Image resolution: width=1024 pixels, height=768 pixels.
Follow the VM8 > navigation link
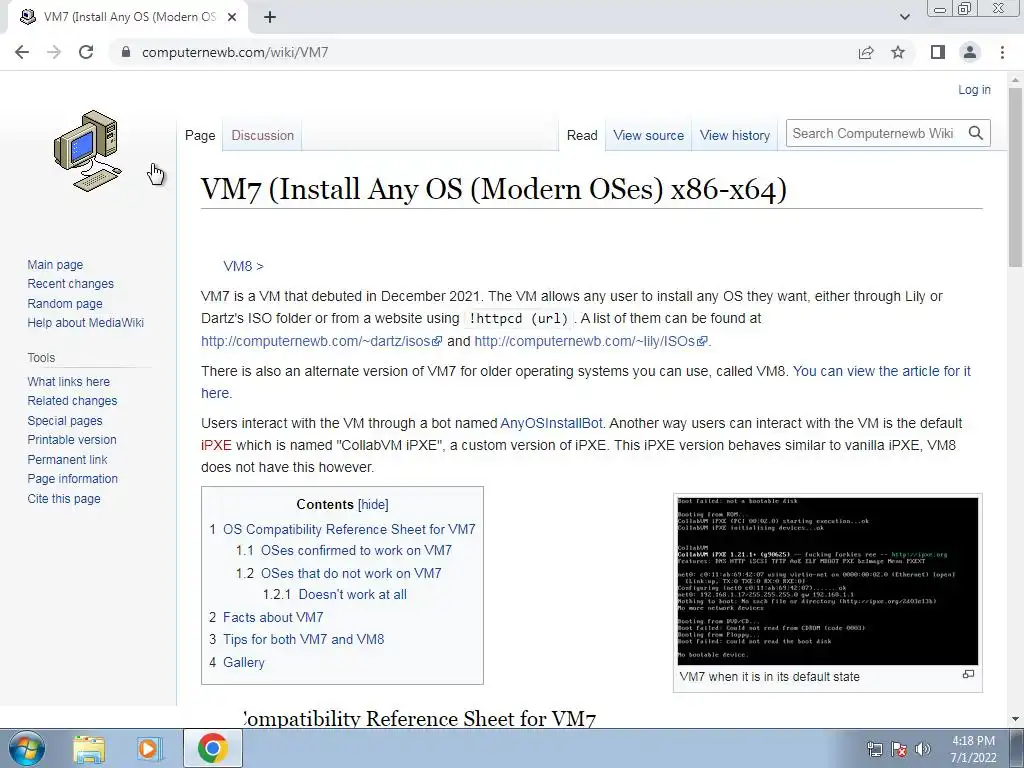click(243, 266)
